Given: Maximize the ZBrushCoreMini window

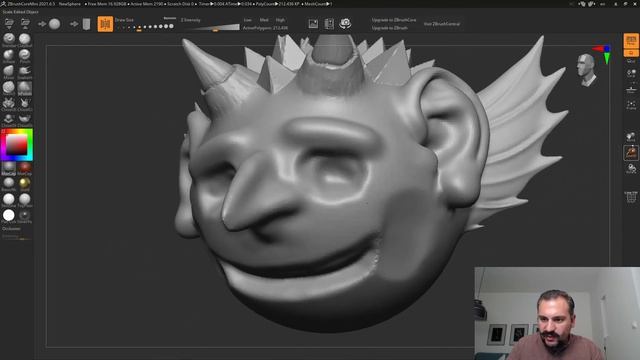Looking at the screenshot, I should [625, 4].
